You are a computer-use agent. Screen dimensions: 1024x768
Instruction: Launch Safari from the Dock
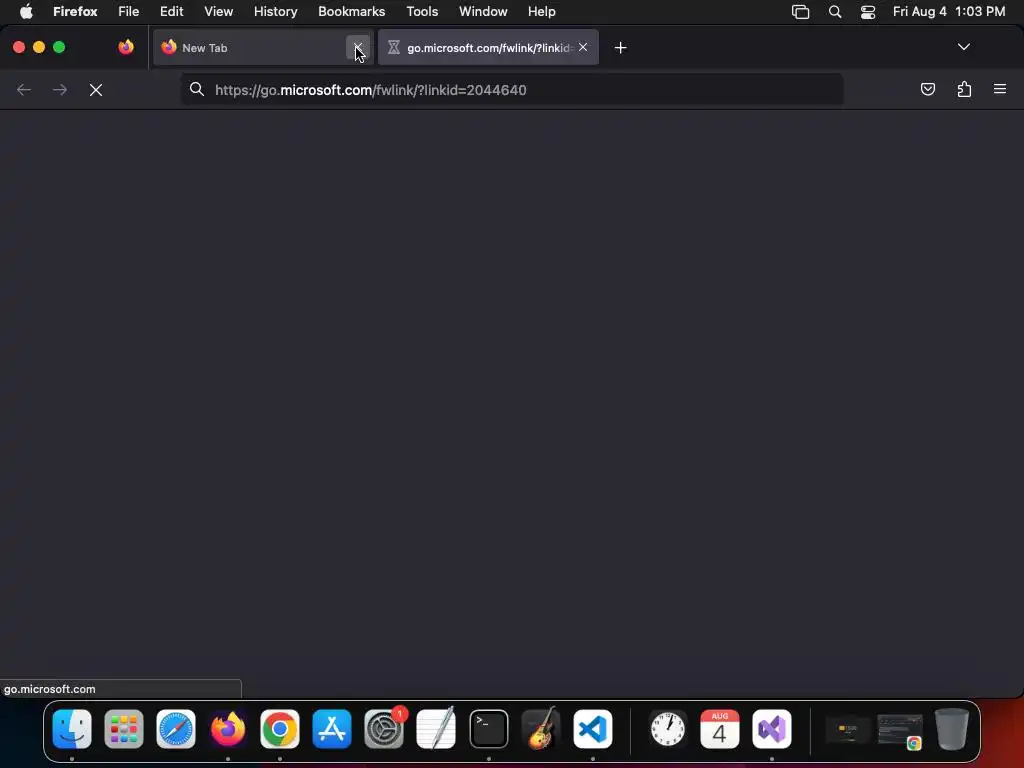176,729
